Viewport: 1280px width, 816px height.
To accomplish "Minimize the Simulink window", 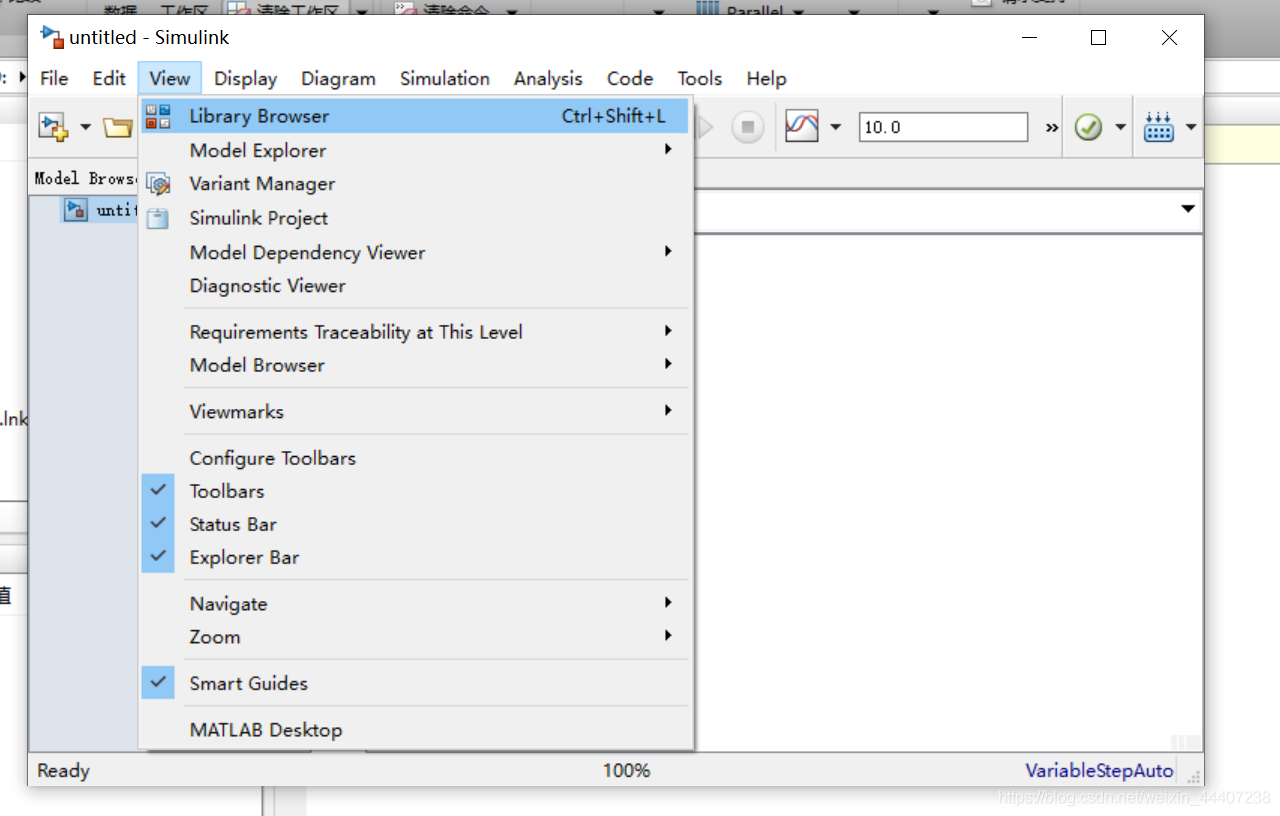I will pyautogui.click(x=1029, y=37).
